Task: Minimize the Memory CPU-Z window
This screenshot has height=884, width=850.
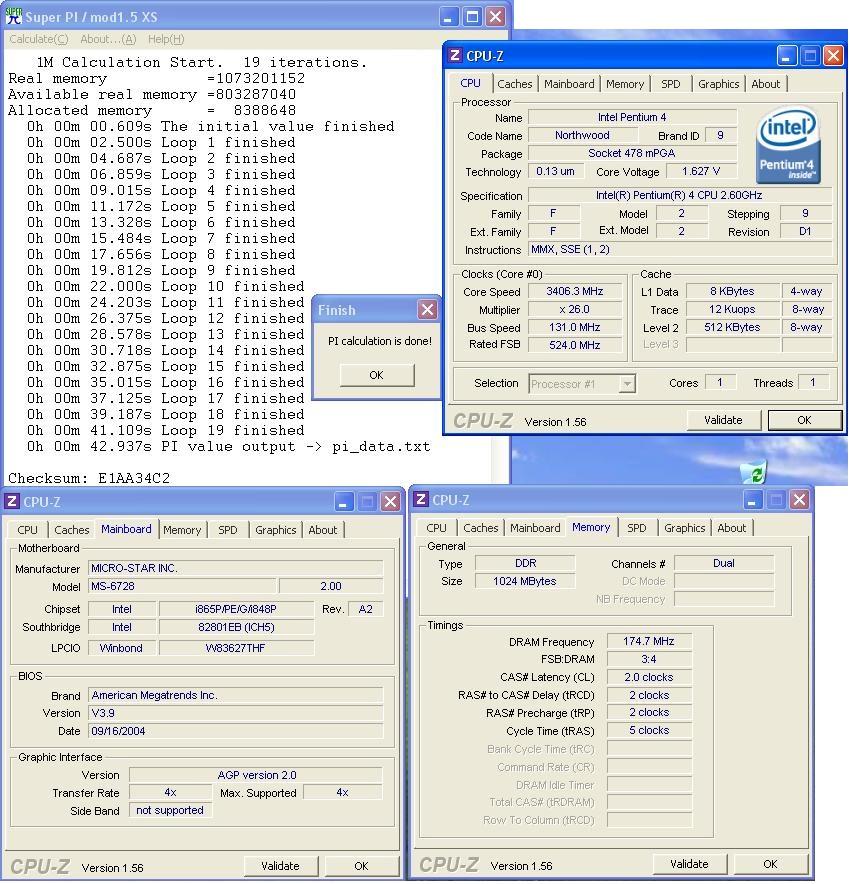Action: tap(752, 500)
